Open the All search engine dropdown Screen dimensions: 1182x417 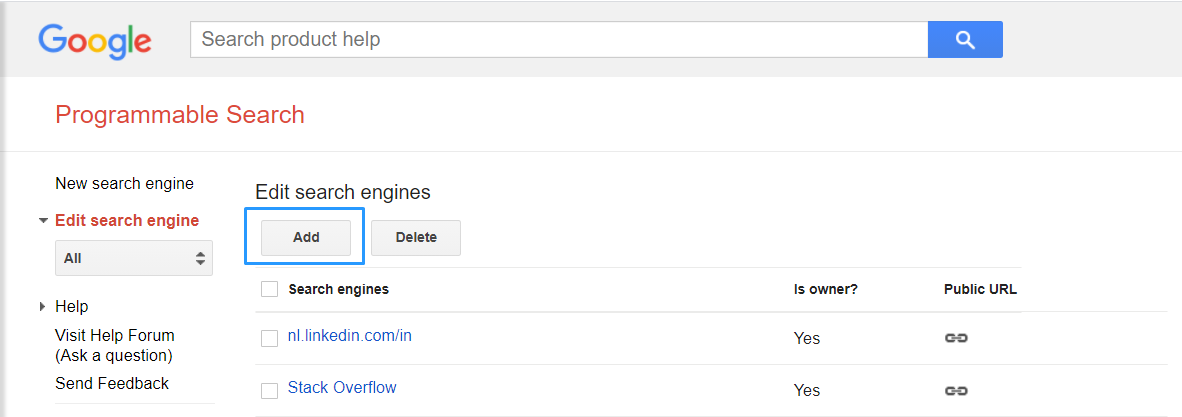click(x=133, y=258)
